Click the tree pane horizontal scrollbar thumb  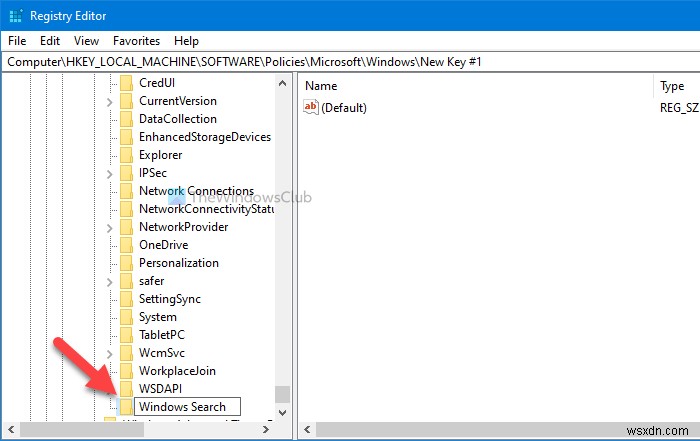click(x=82, y=429)
